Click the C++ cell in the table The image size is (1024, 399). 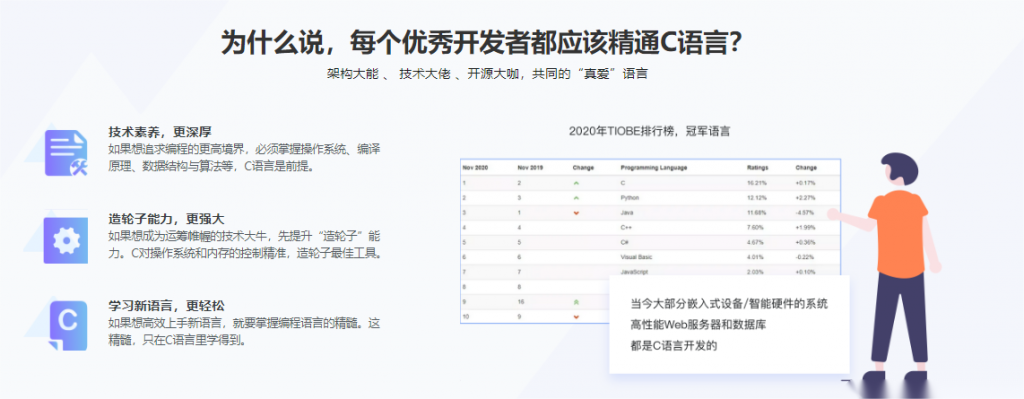tap(627, 227)
